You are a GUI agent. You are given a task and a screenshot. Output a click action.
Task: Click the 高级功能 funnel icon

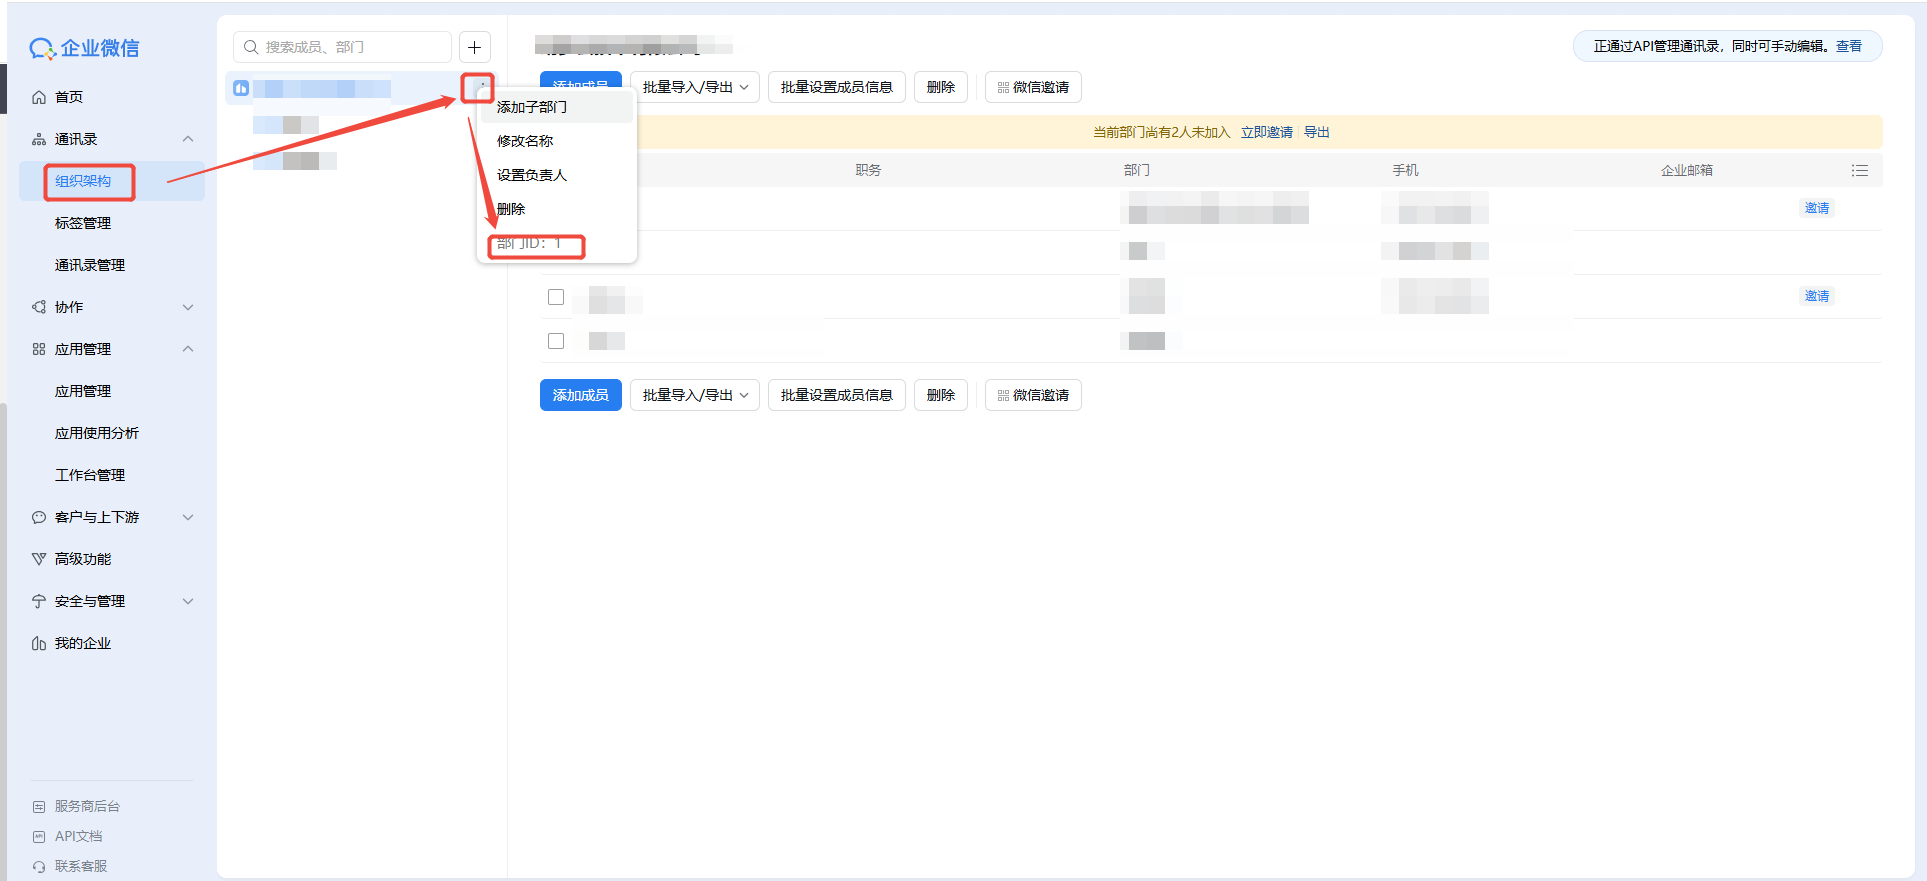(39, 559)
